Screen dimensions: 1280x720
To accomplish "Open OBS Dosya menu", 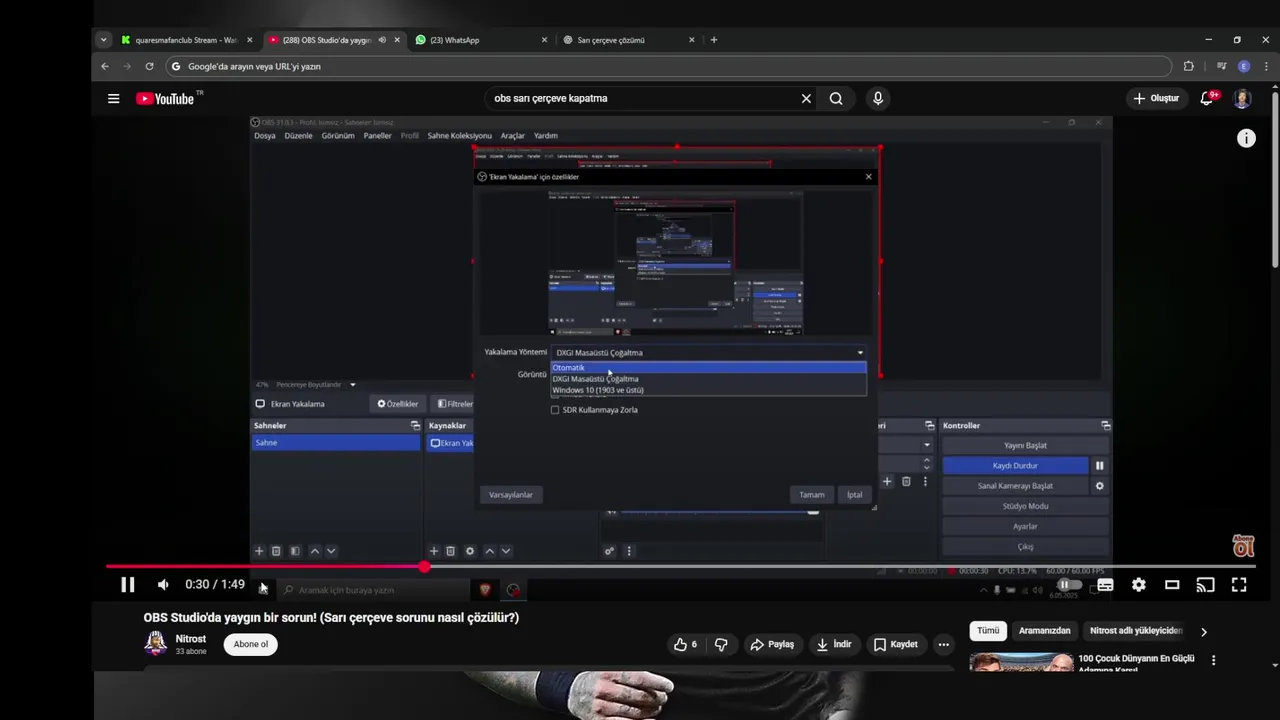I will pyautogui.click(x=265, y=136).
